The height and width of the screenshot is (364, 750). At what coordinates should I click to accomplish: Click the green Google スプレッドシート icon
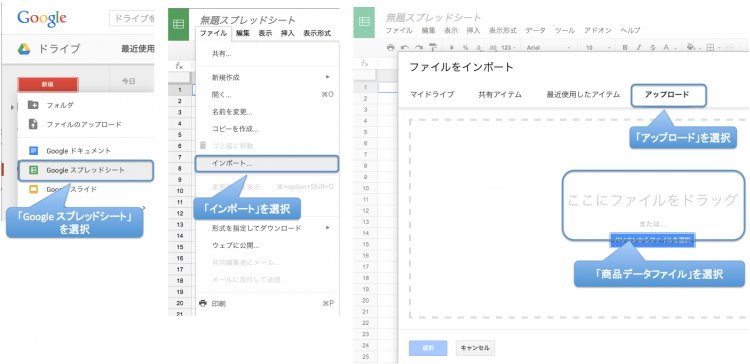[33, 170]
